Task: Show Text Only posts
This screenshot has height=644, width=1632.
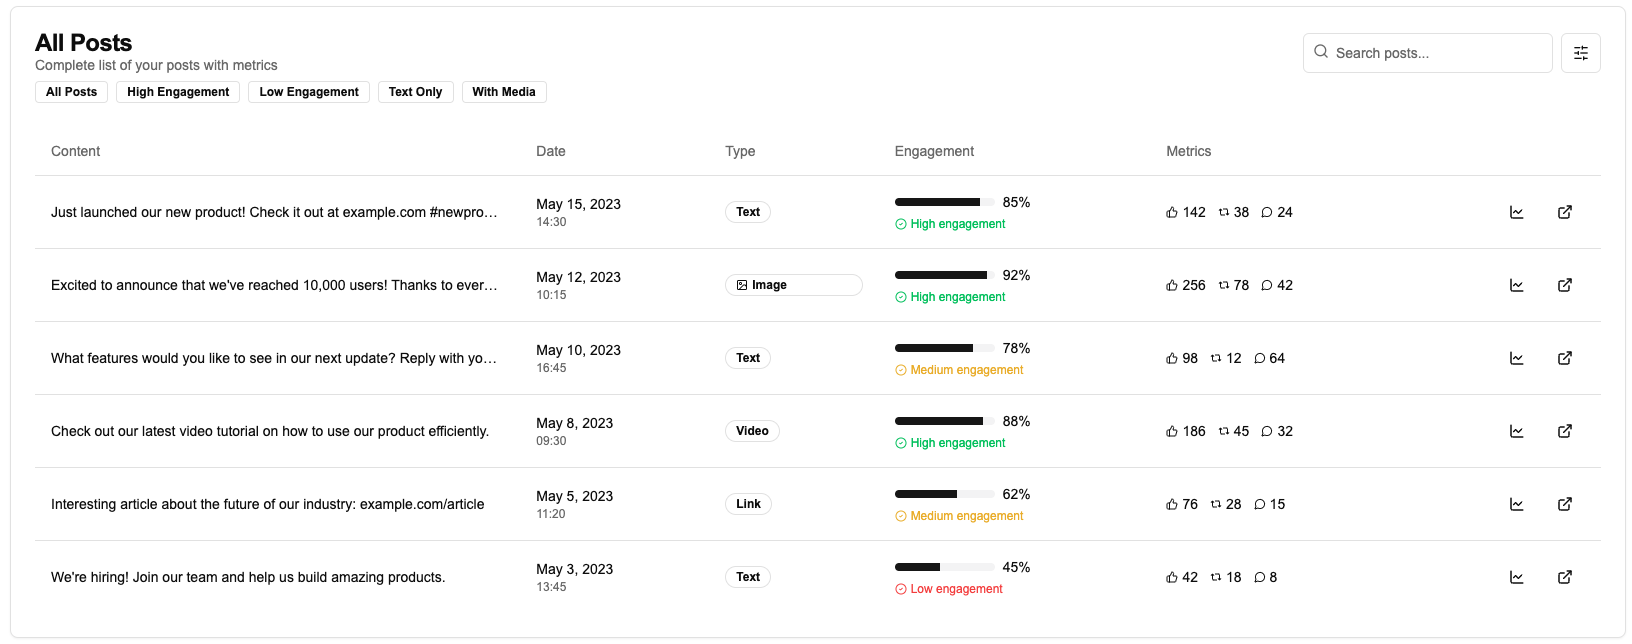Action: (x=415, y=92)
